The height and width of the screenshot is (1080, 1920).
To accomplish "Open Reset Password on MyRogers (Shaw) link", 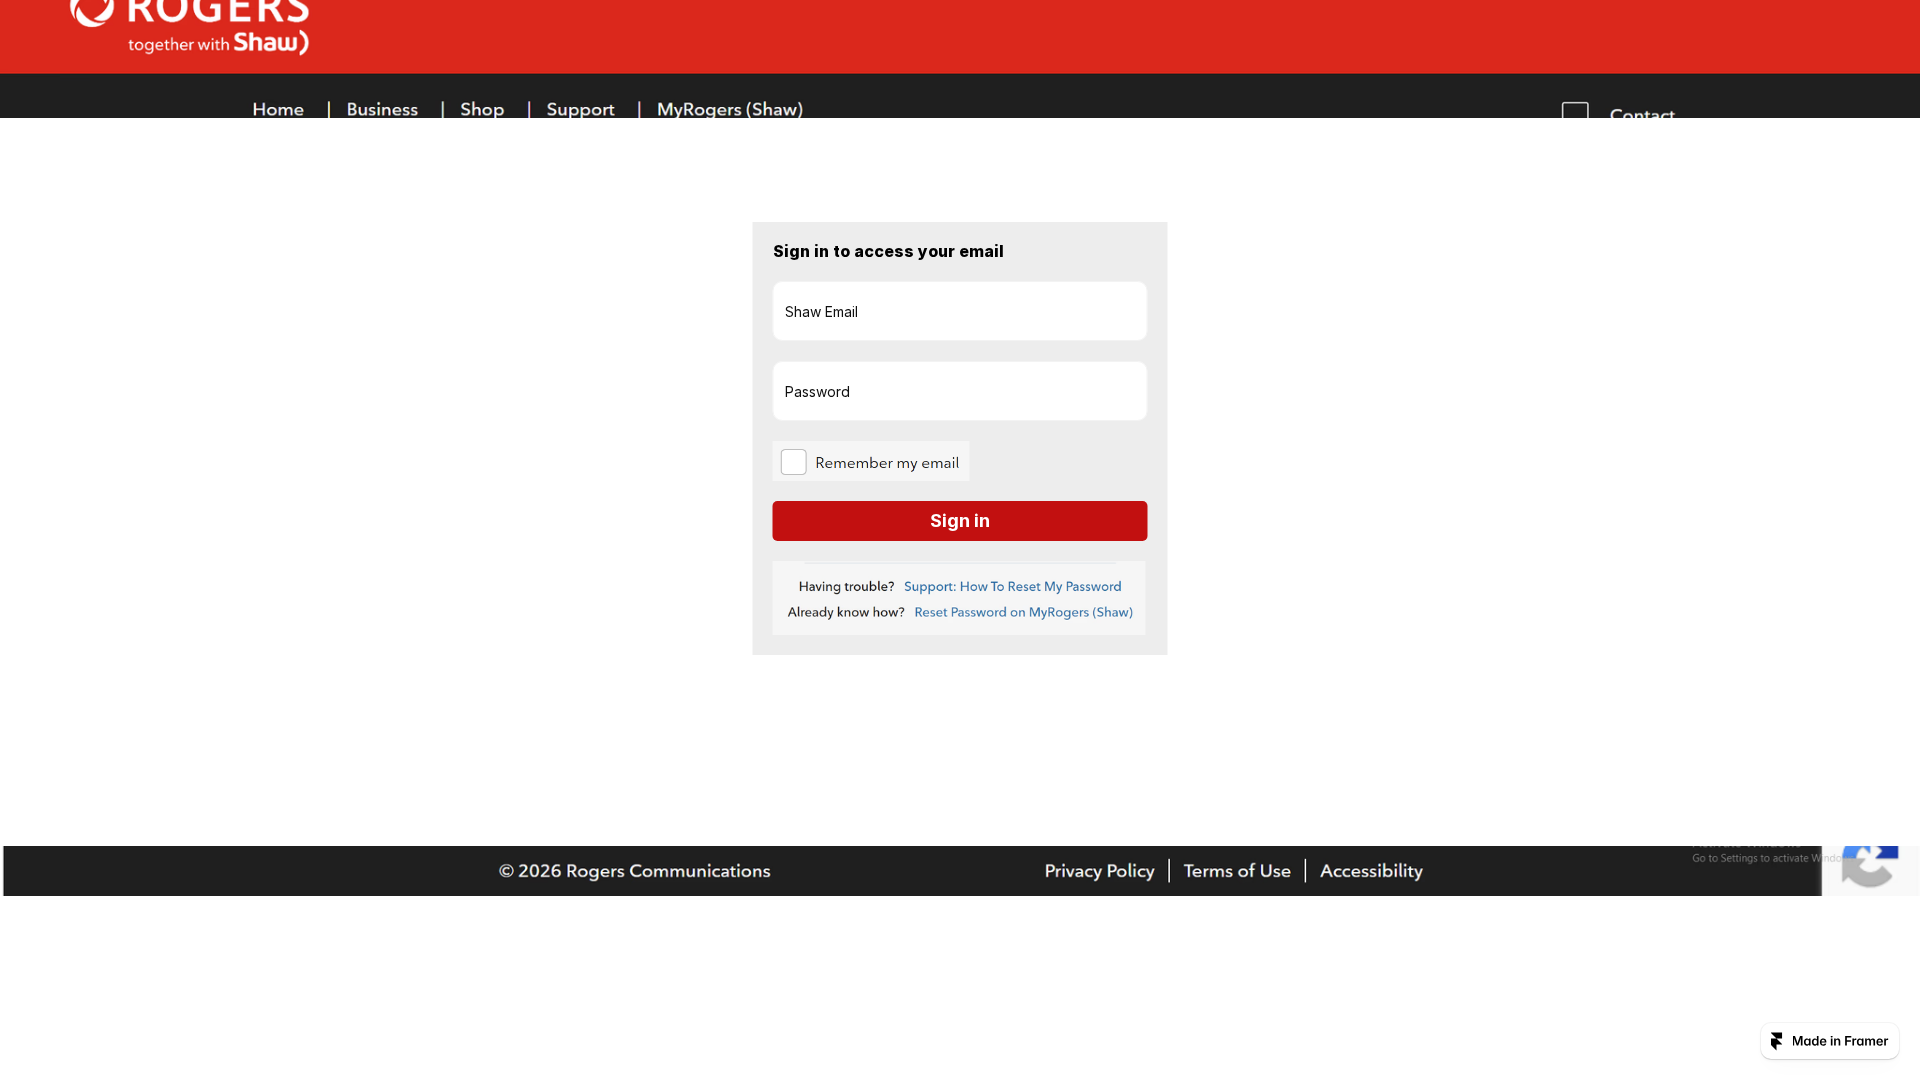I will [x=1023, y=612].
